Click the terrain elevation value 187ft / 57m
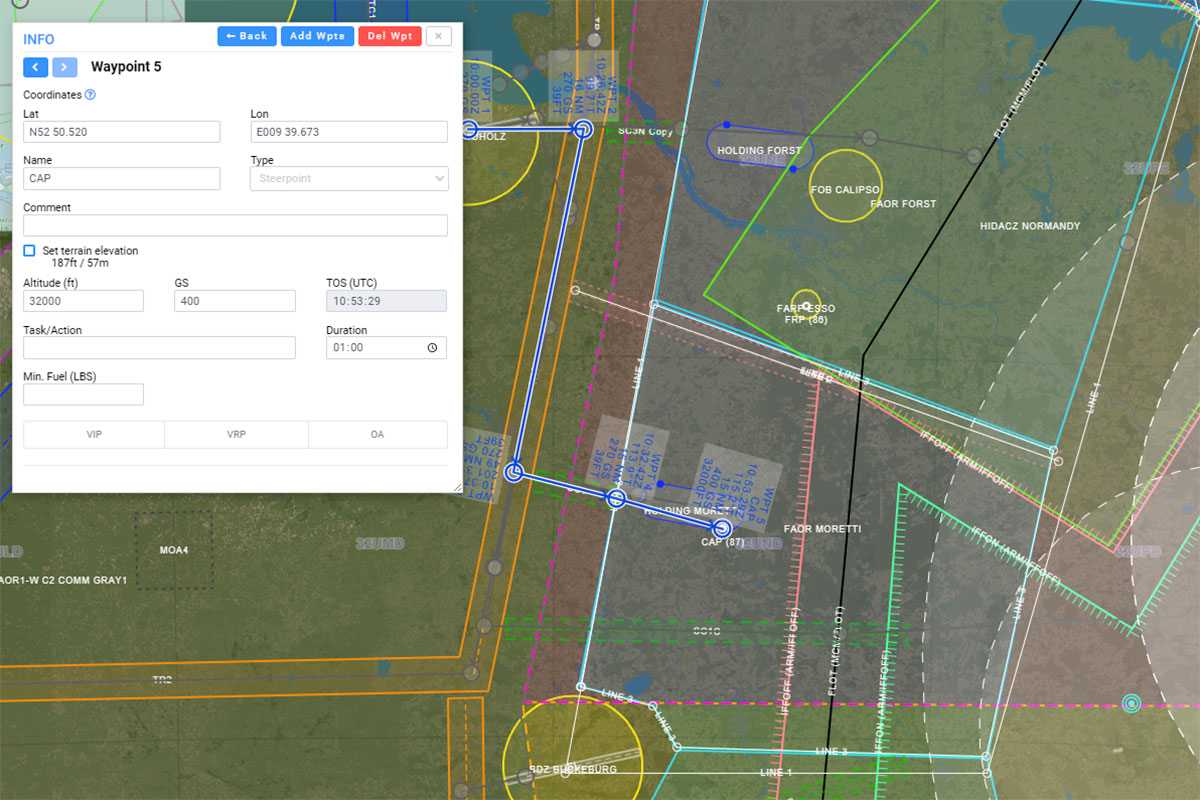 click(x=81, y=263)
